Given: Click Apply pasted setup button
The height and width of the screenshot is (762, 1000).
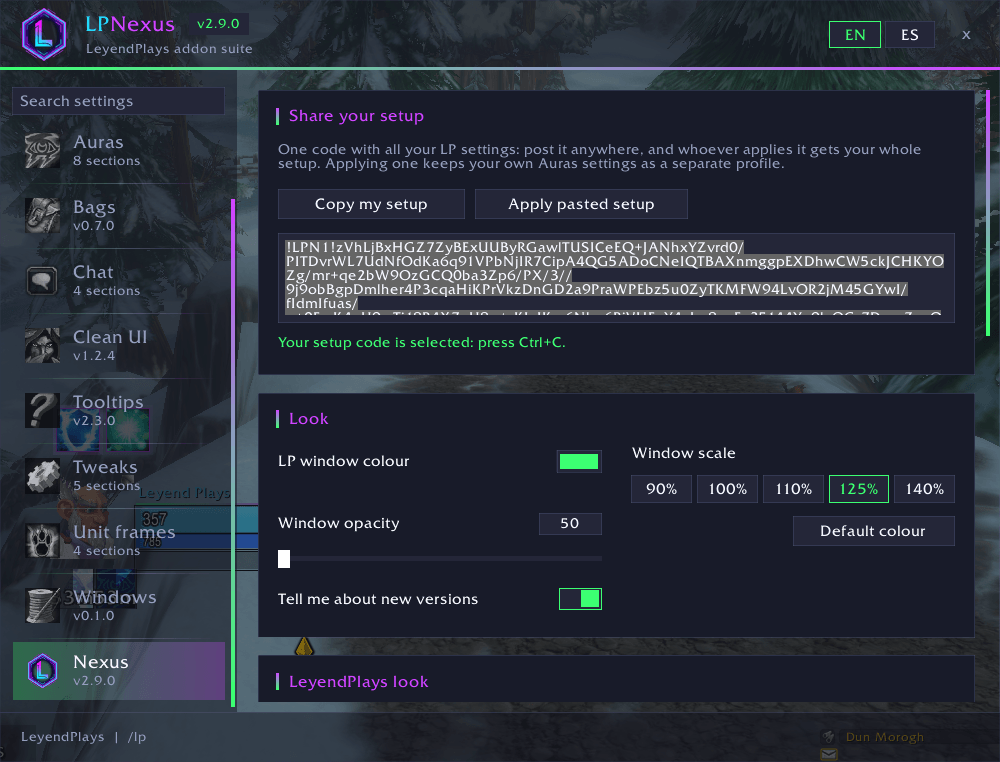Looking at the screenshot, I should (581, 204).
